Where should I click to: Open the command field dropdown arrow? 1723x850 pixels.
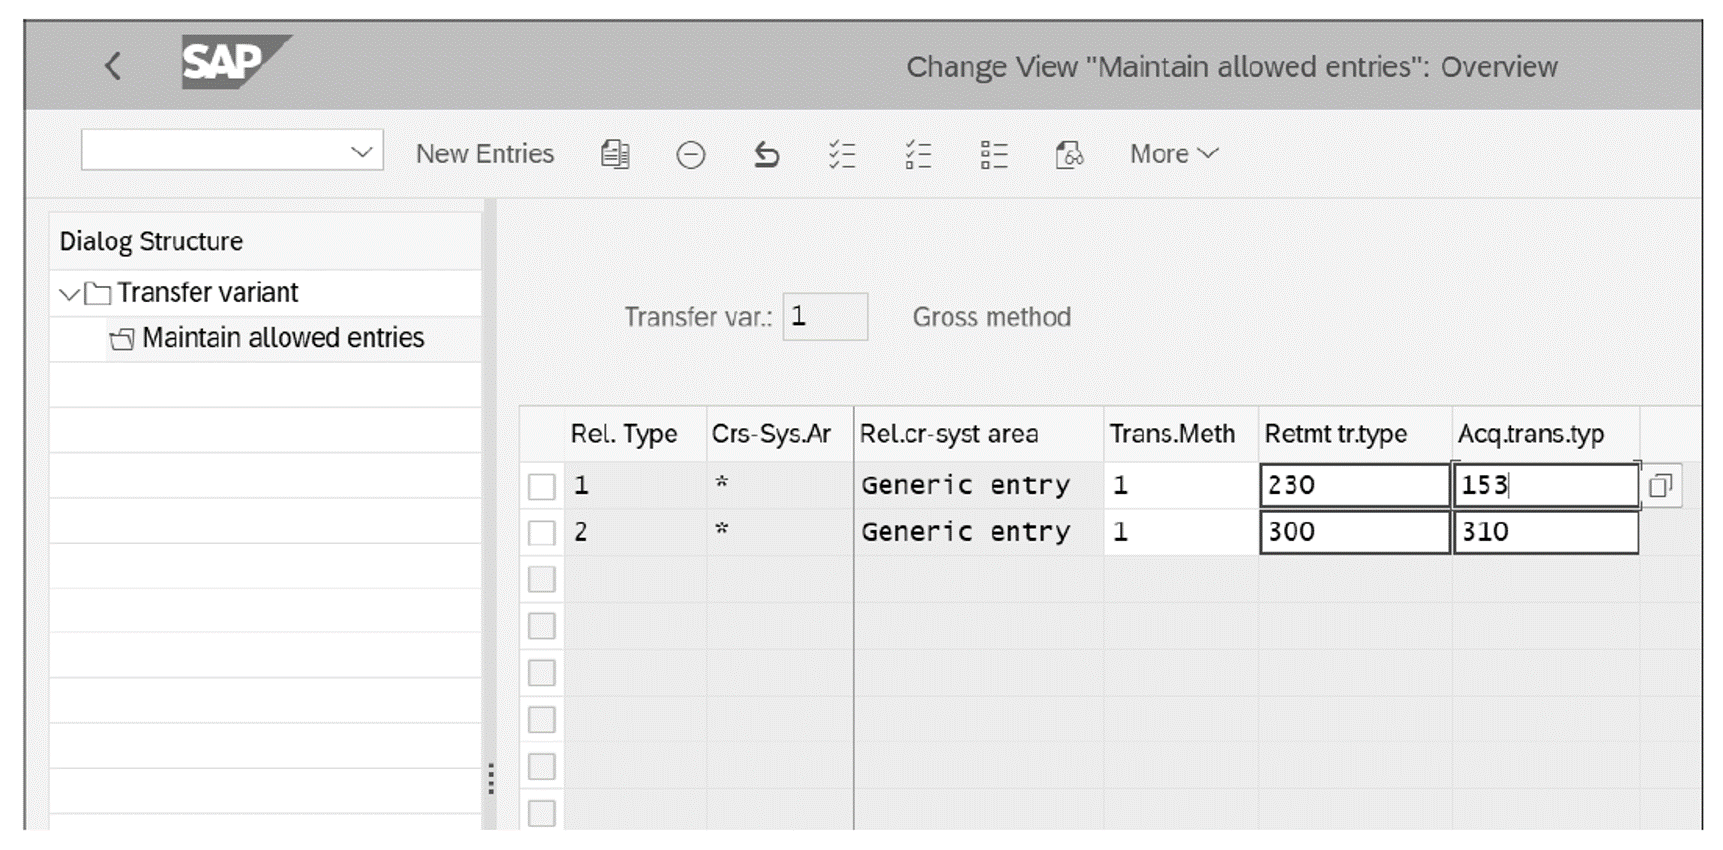(x=362, y=150)
